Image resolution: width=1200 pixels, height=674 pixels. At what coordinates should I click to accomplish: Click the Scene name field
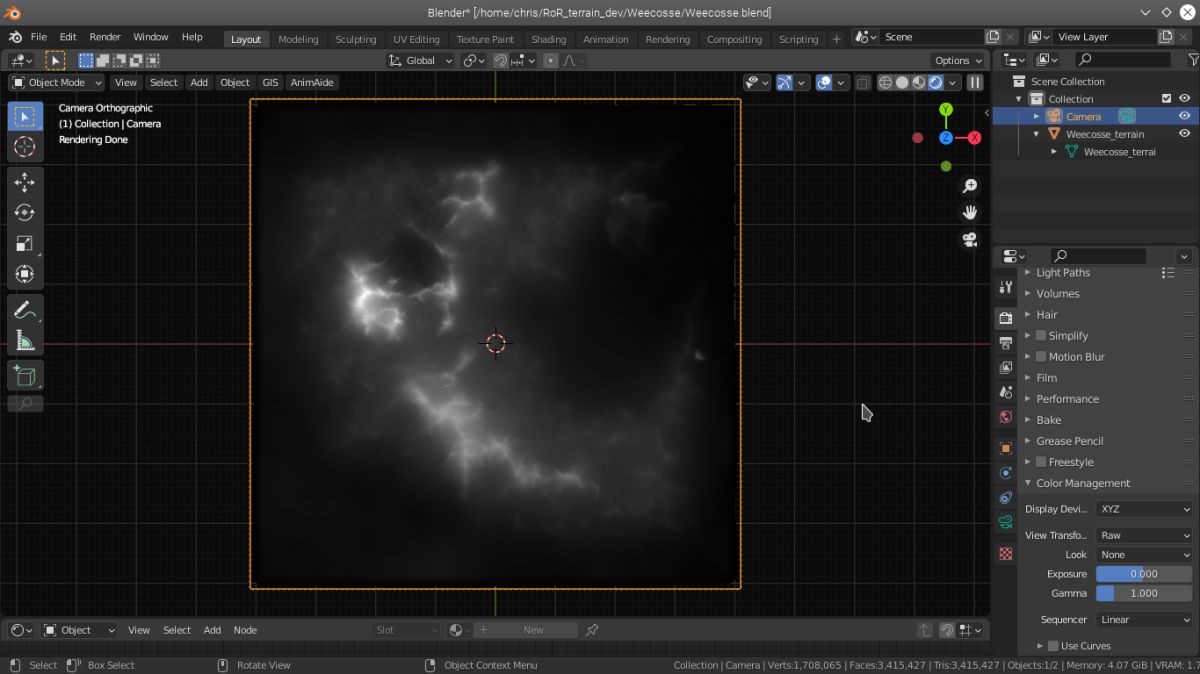930,37
